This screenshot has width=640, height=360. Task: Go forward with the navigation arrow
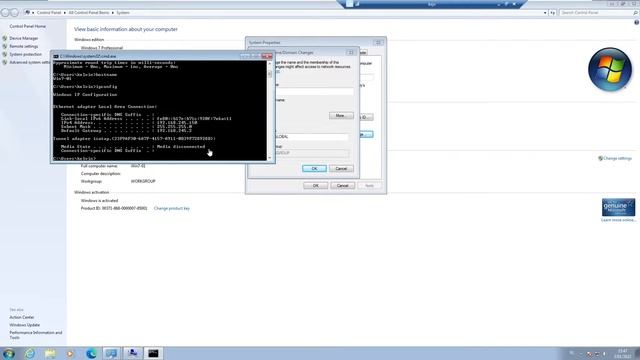click(x=14, y=13)
